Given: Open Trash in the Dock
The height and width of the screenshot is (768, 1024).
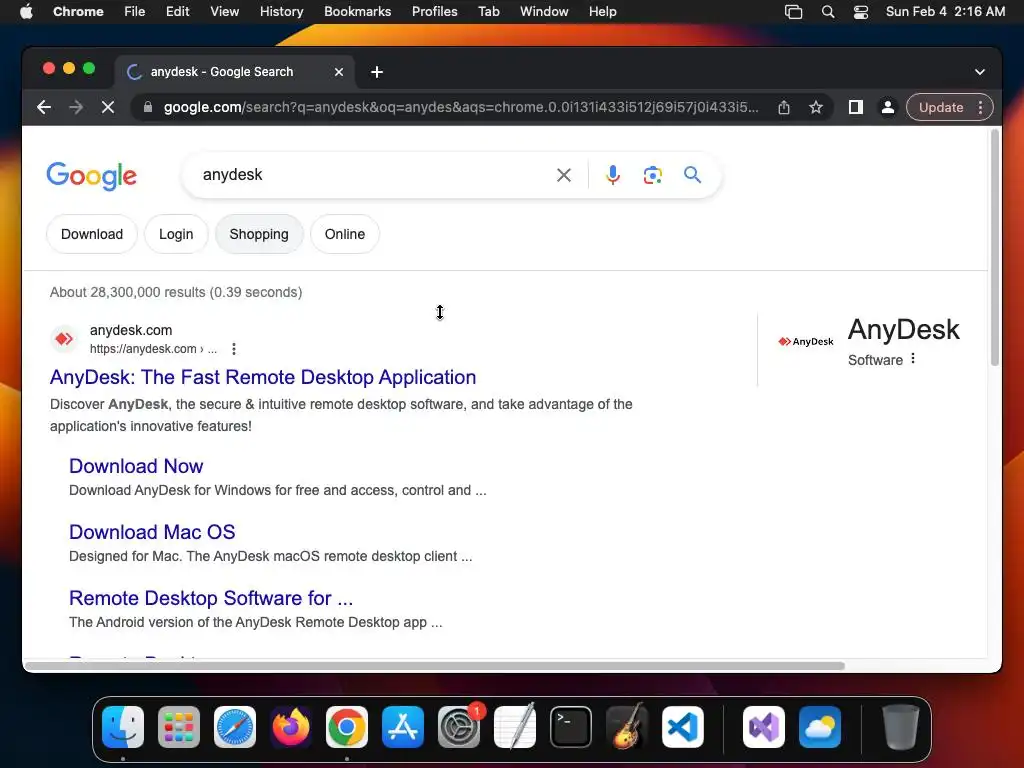Looking at the screenshot, I should click(901, 727).
